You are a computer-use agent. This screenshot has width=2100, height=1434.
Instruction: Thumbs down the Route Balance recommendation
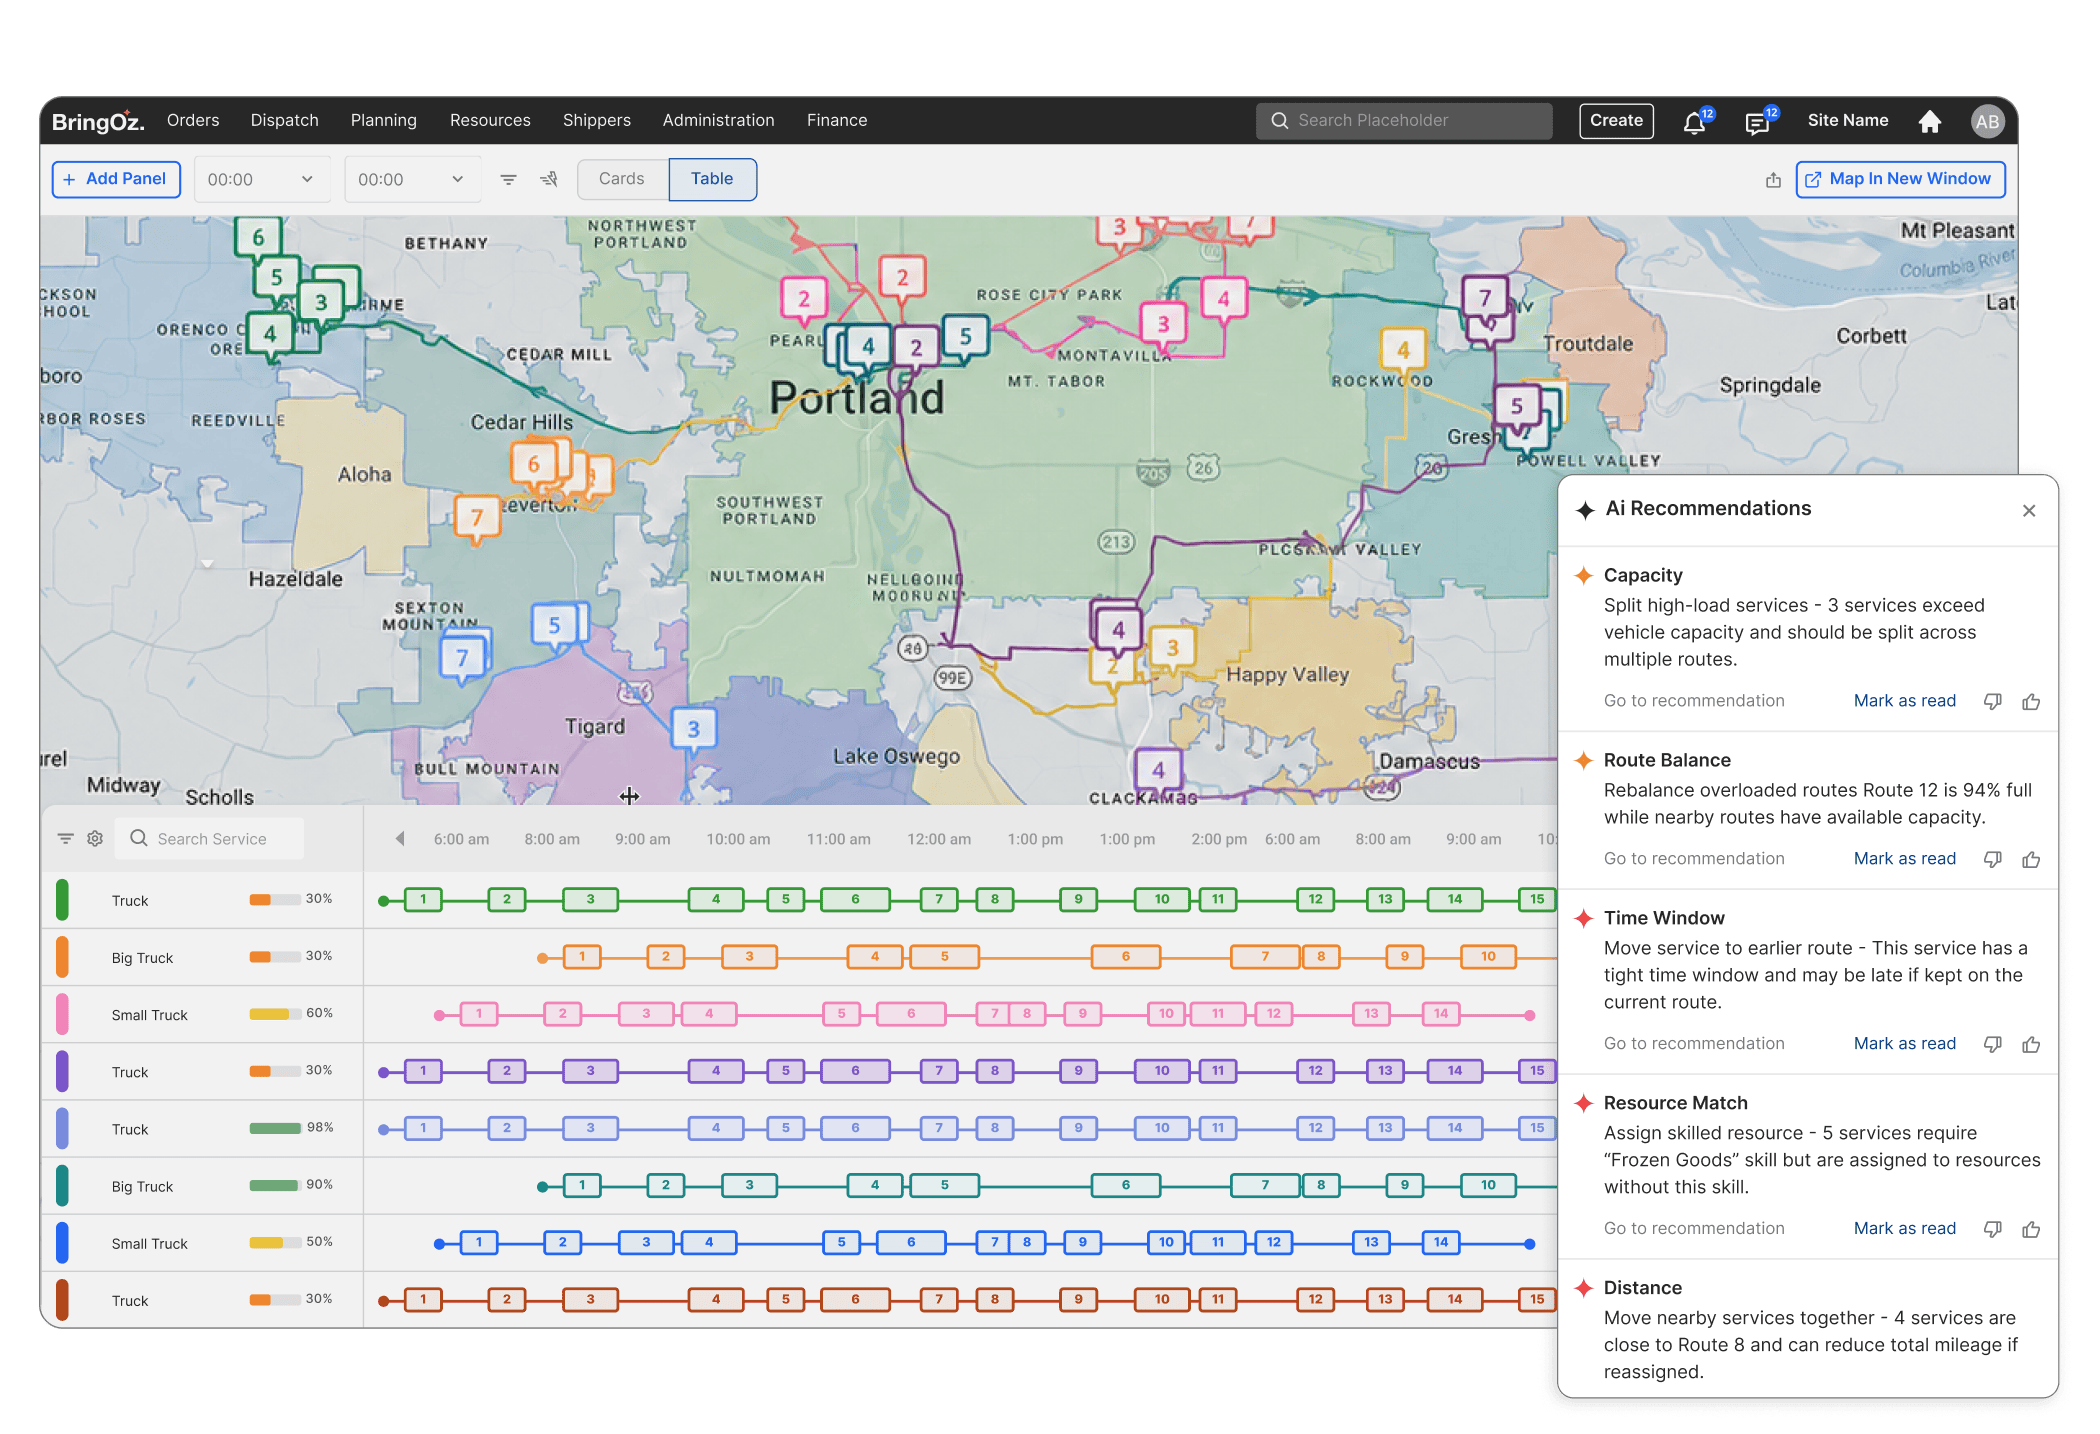tap(1992, 859)
